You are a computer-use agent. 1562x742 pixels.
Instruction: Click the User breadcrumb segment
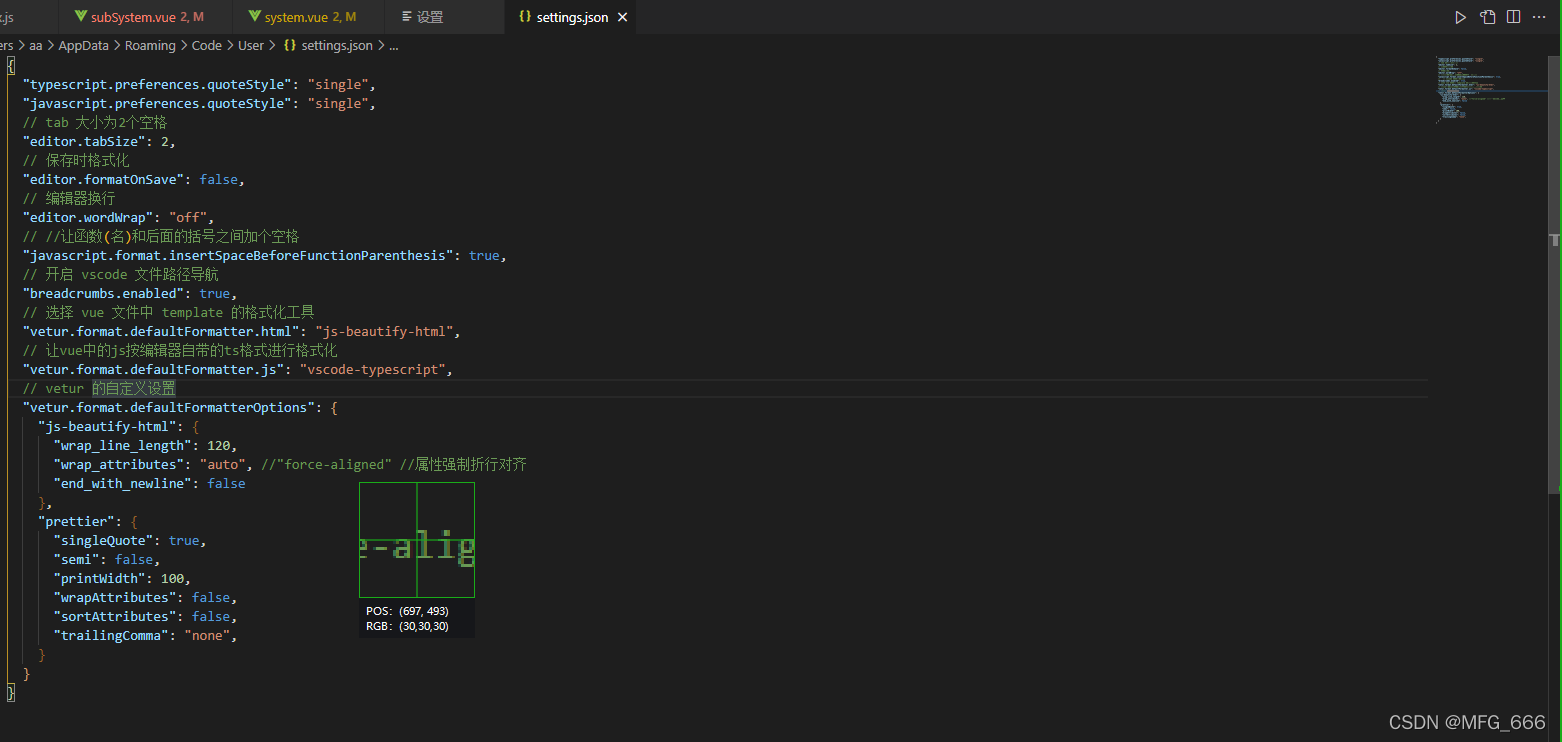[x=251, y=45]
